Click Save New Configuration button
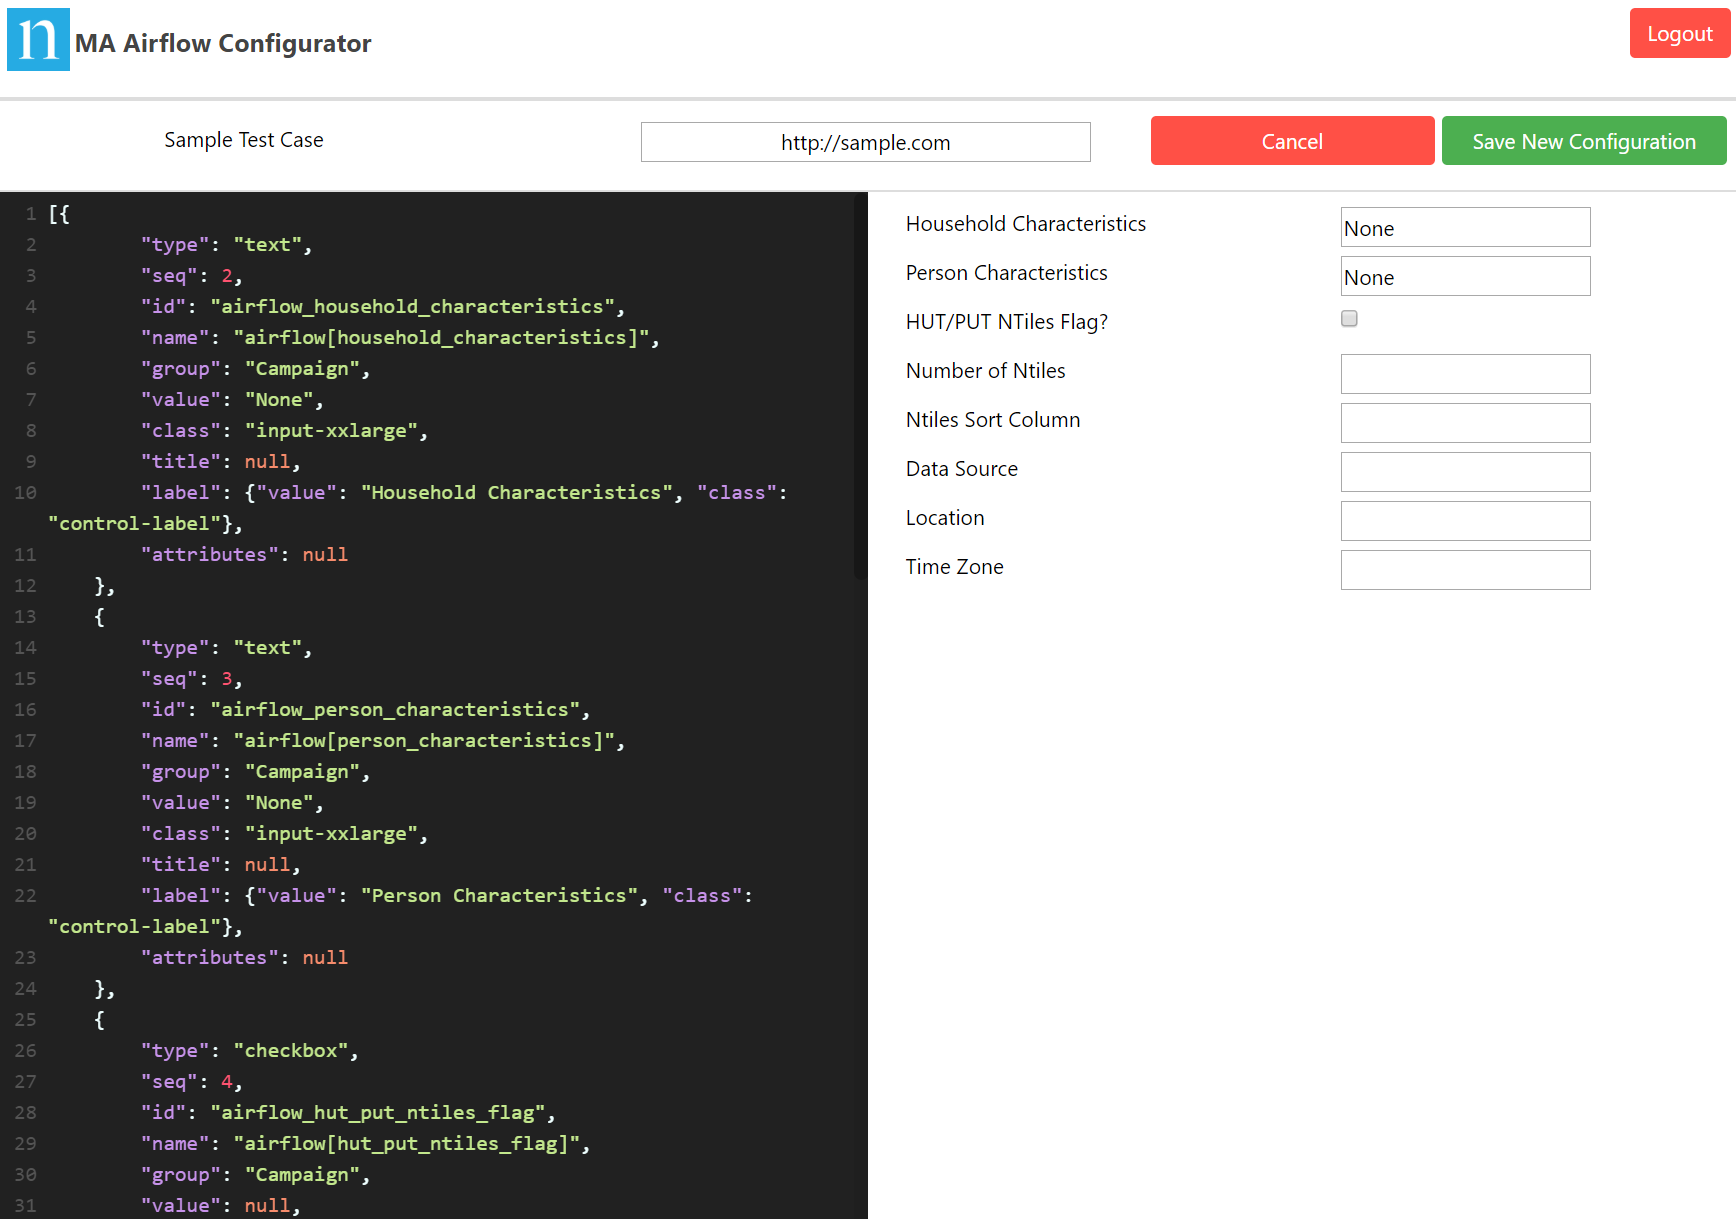 click(1583, 141)
